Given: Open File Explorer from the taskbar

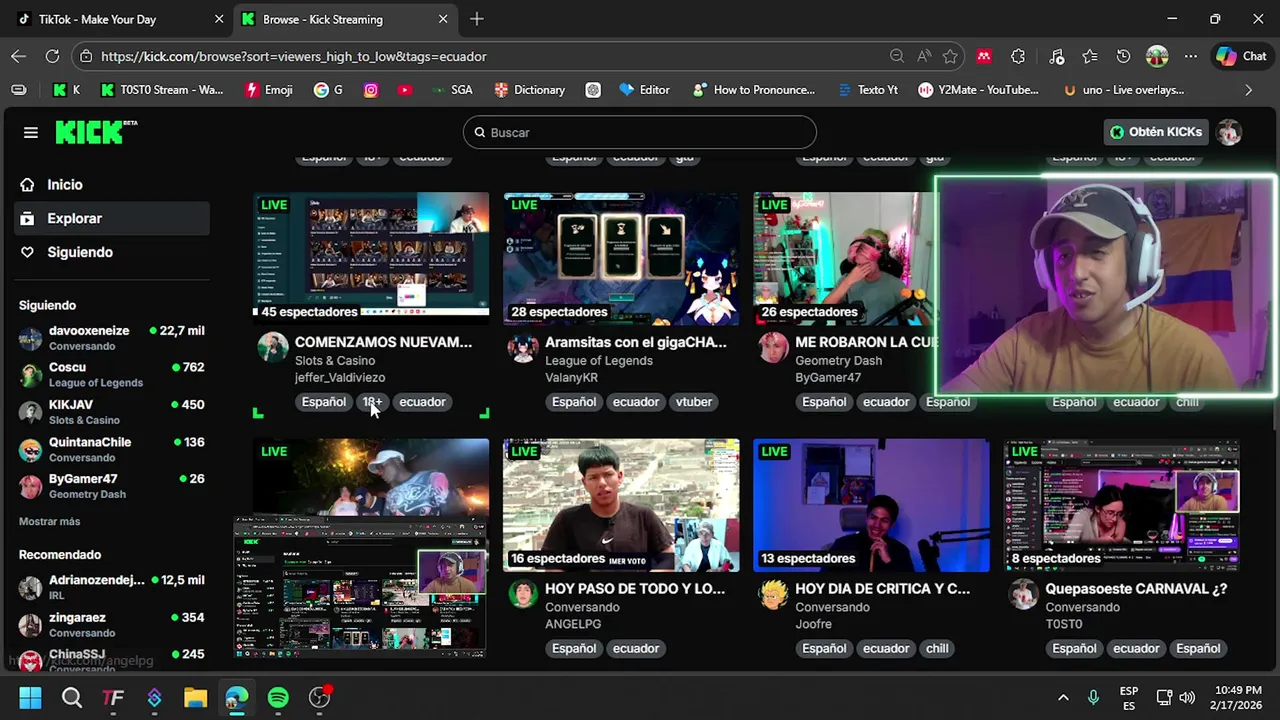Looking at the screenshot, I should (x=195, y=697).
